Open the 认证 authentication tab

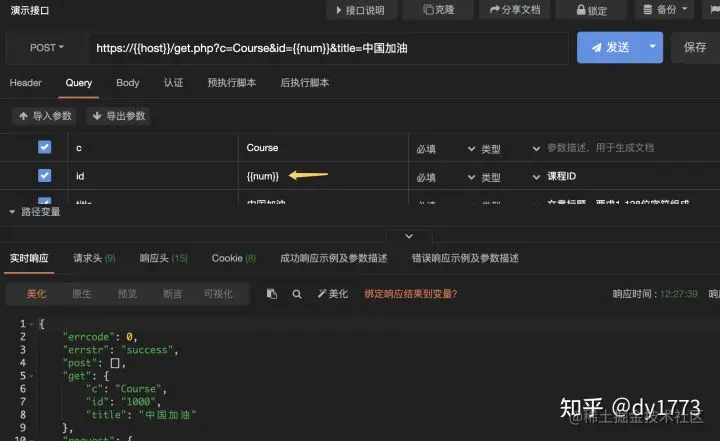(174, 83)
